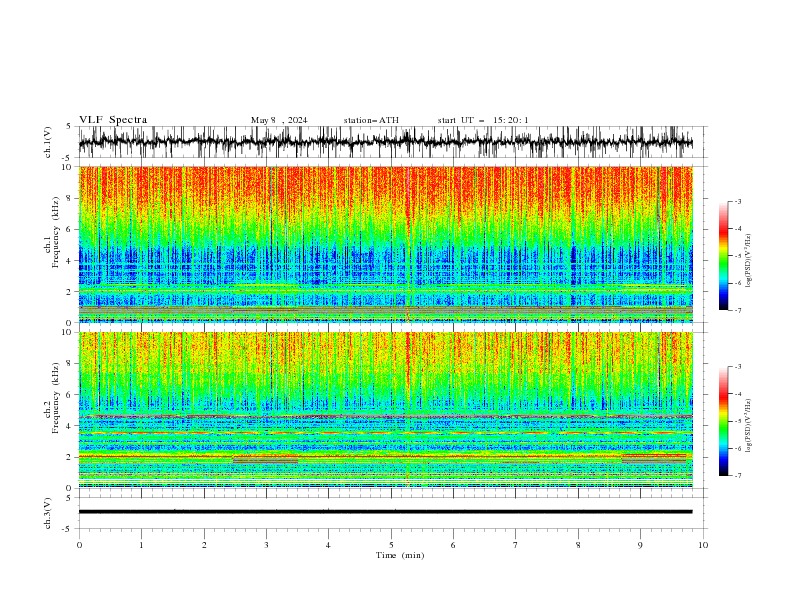Click the 'ch.3(V)' waveform axis label
The height and width of the screenshot is (612, 792).
pyautogui.click(x=48, y=513)
